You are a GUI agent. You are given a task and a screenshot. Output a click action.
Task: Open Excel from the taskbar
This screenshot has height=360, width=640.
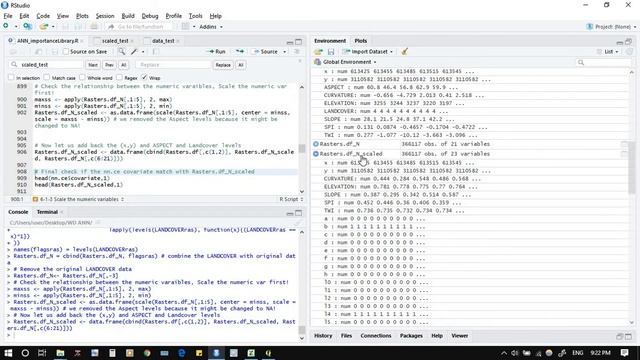(x=251, y=353)
